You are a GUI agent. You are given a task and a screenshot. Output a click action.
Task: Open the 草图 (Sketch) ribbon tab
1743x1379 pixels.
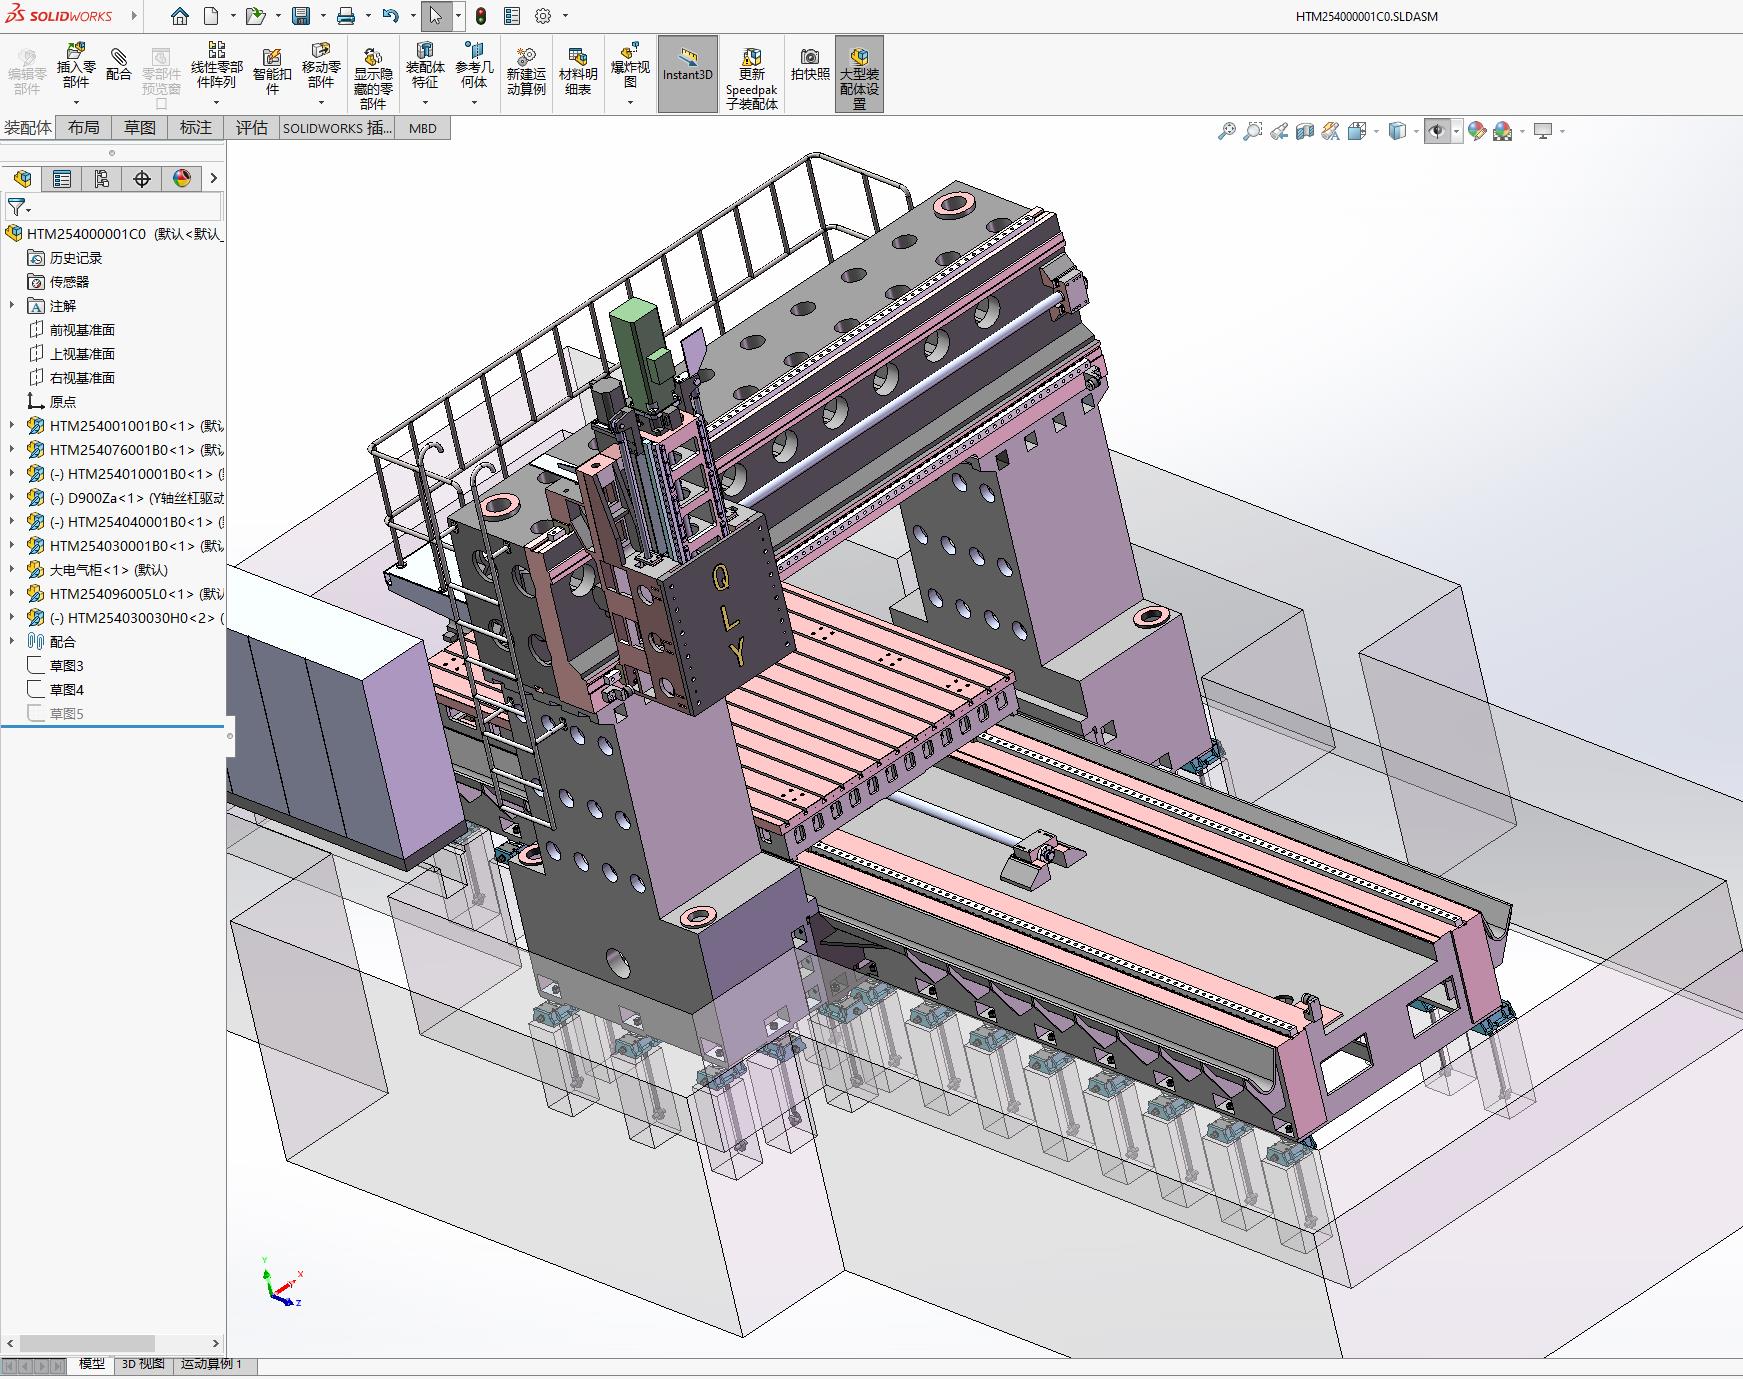point(139,128)
